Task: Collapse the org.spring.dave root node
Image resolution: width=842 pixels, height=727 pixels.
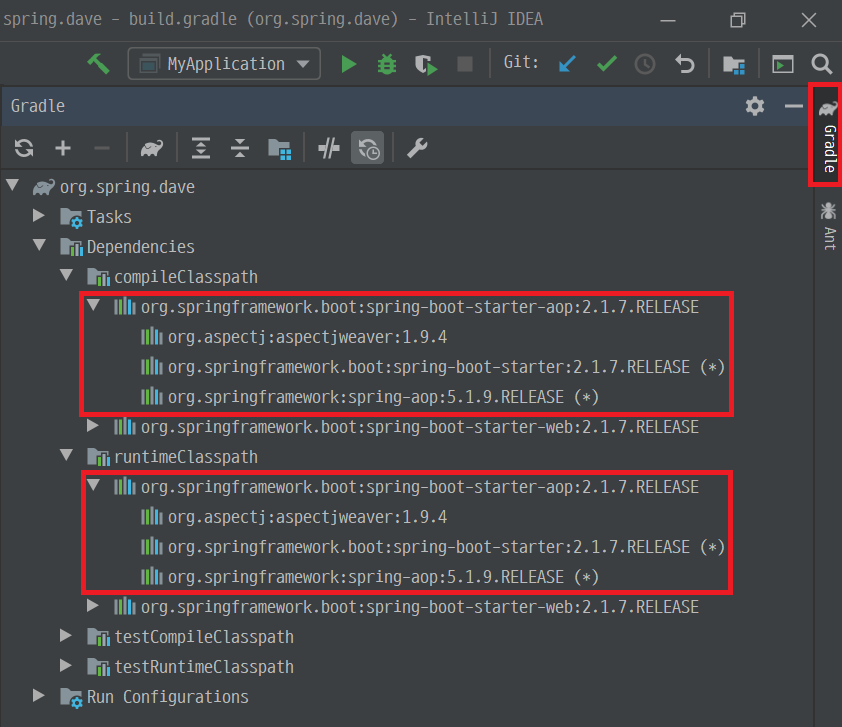Action: point(13,186)
